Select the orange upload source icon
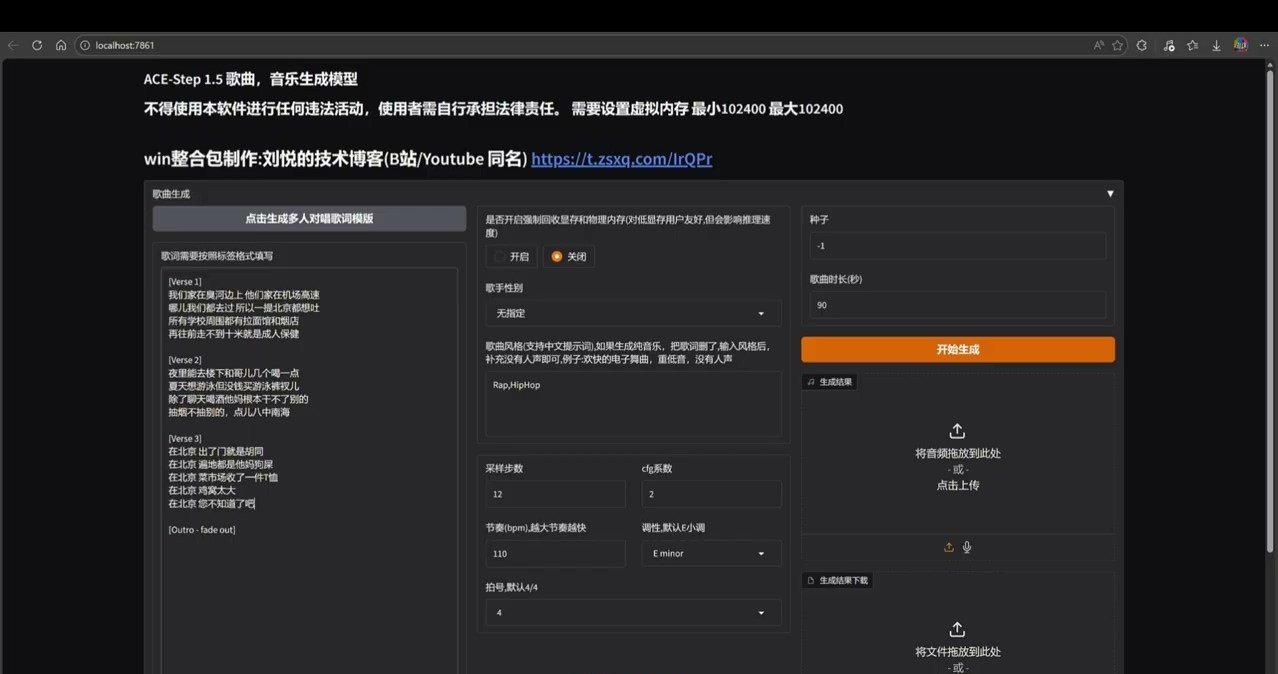Viewport: 1278px width, 674px height. (x=949, y=547)
